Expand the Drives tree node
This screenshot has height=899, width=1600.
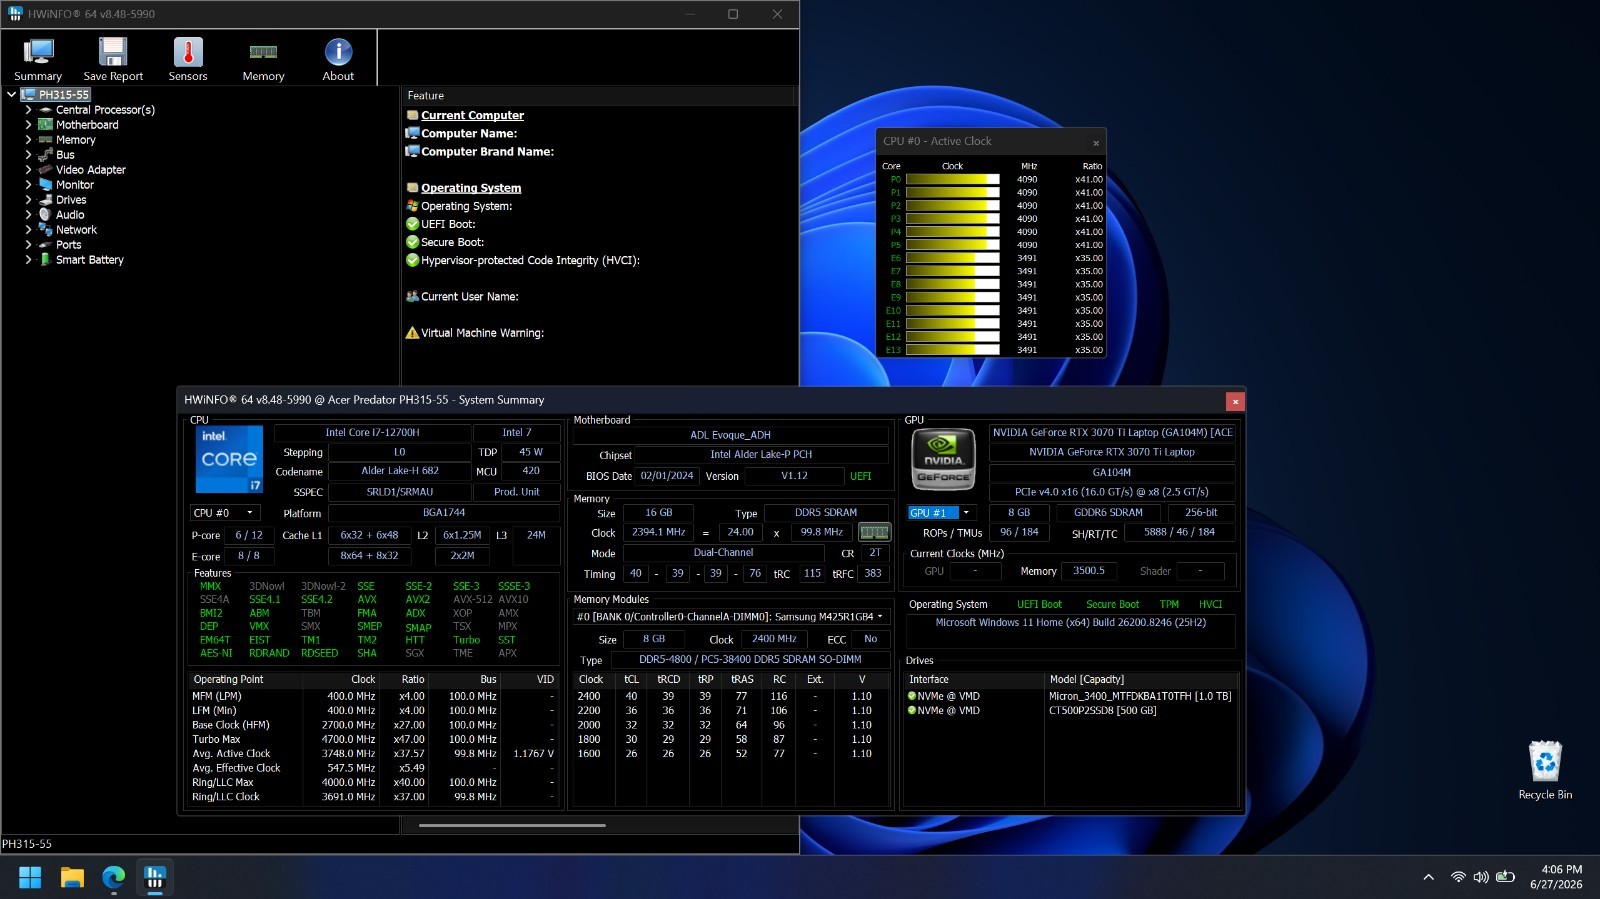28,200
